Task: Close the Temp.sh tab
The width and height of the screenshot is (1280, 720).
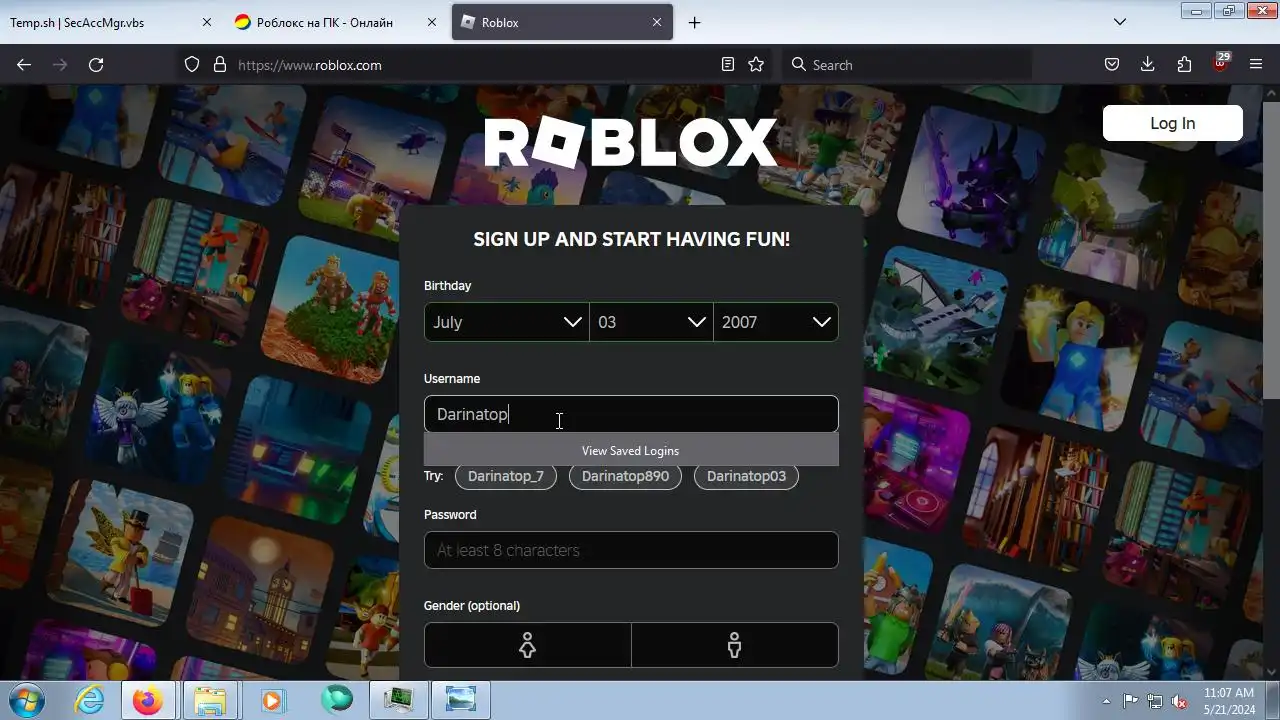Action: point(206,22)
